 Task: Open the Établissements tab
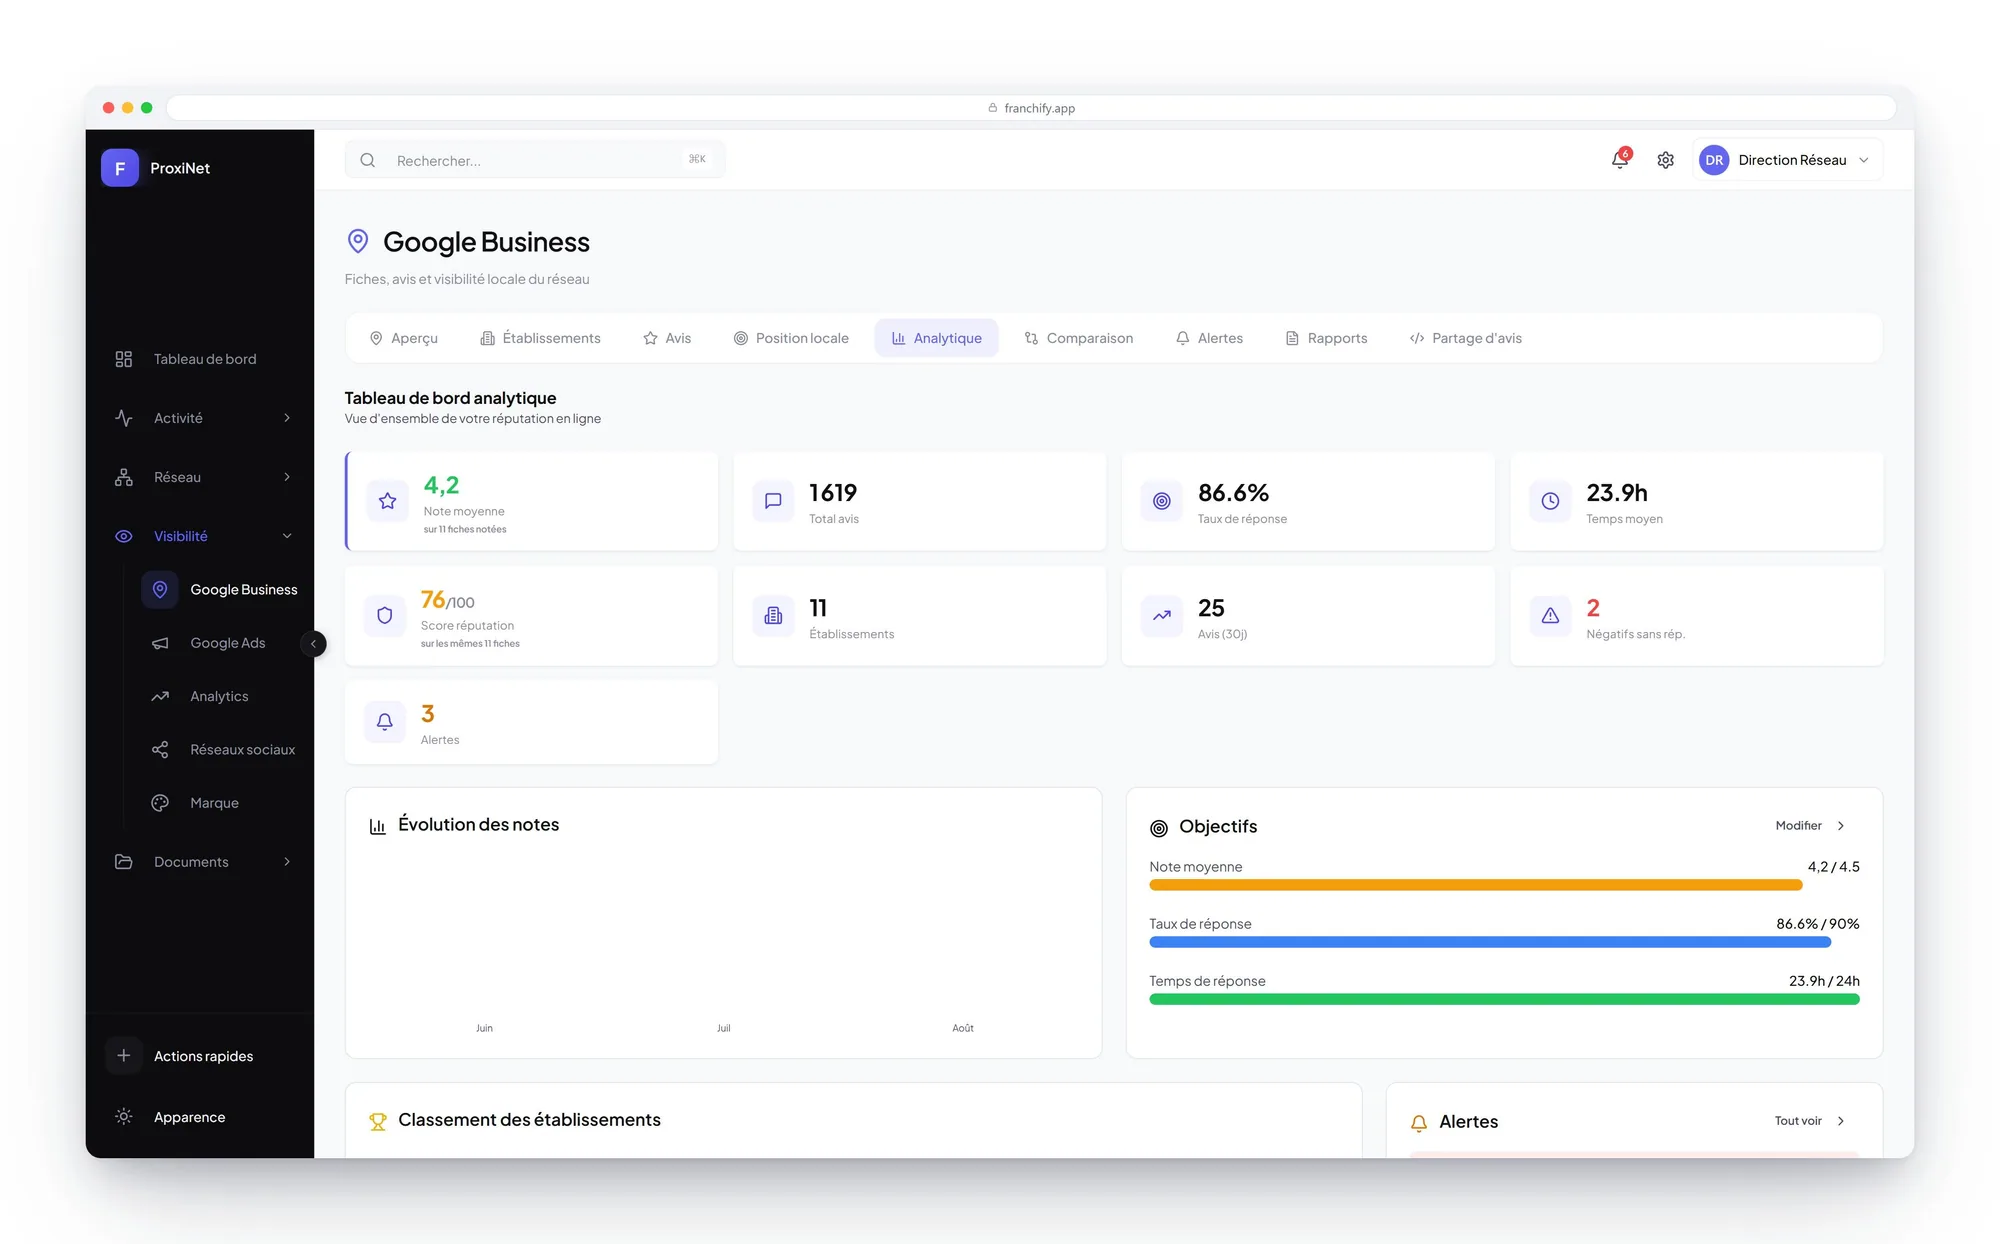541,338
